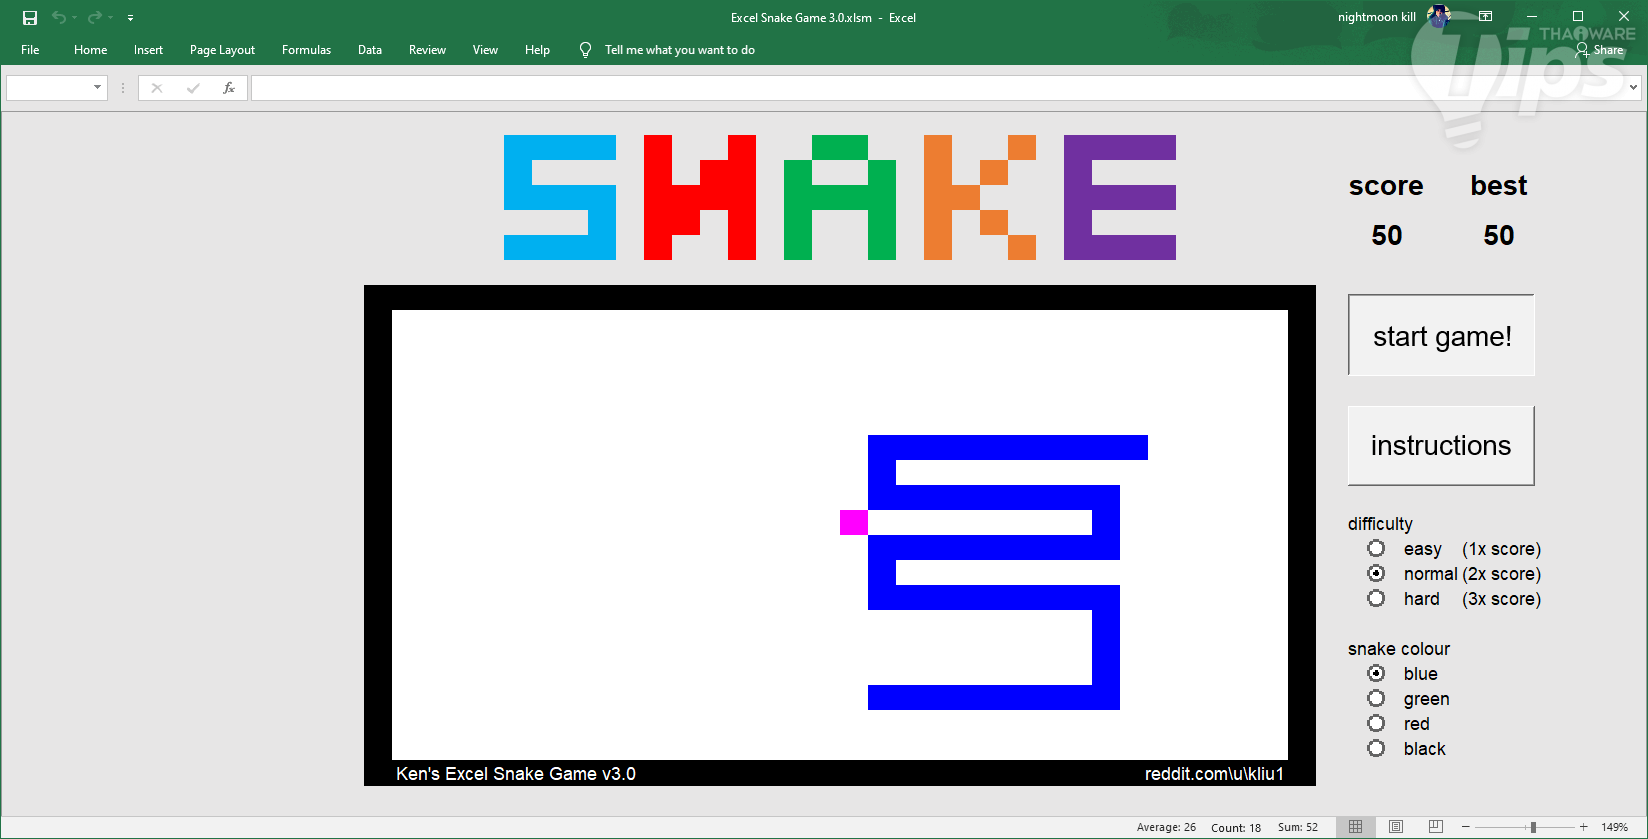Redo the last undone action
Viewport: 1648px width, 839px height.
click(x=94, y=18)
